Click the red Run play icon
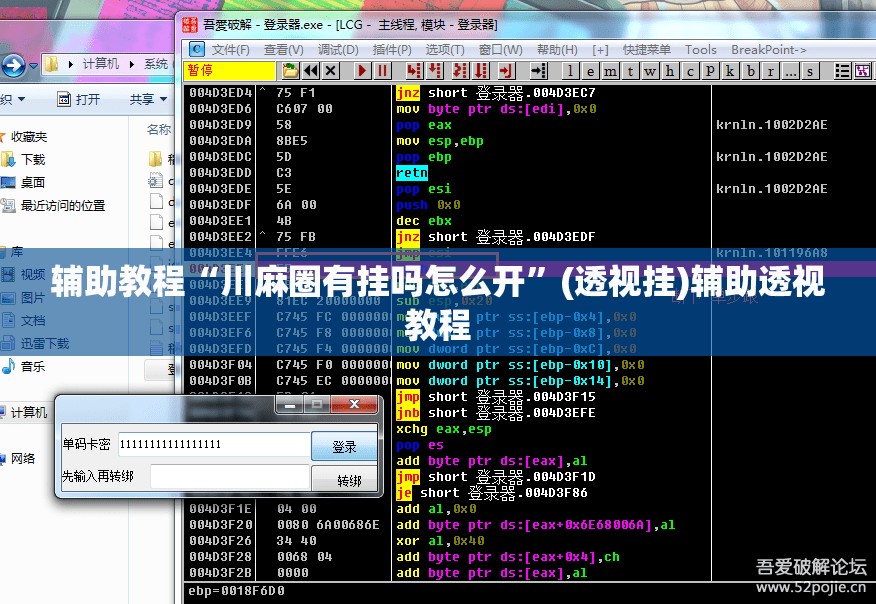876x604 pixels. (x=362, y=70)
